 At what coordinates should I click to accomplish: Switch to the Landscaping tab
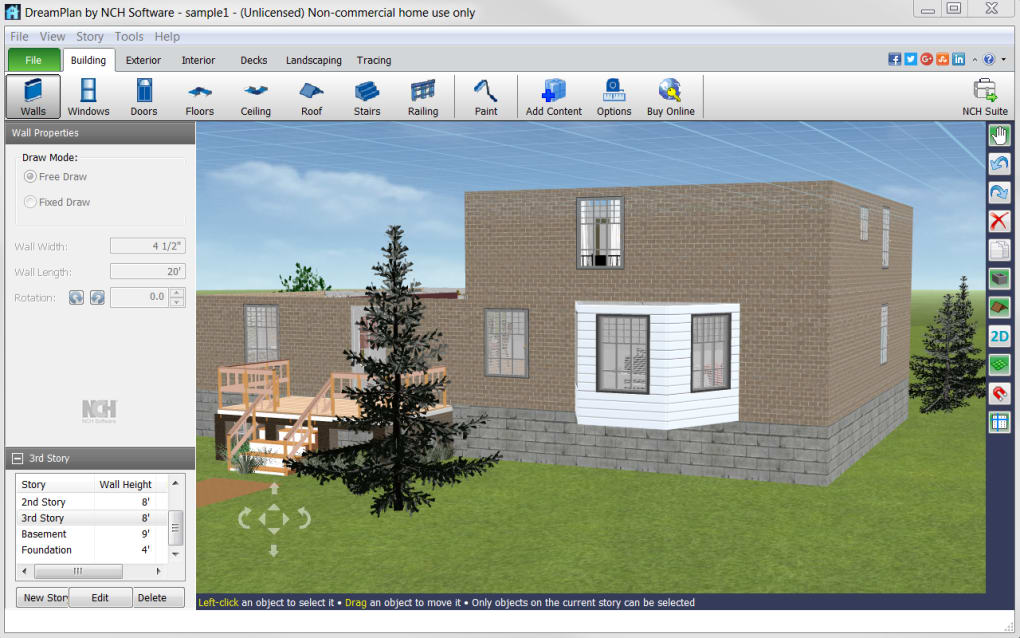314,60
